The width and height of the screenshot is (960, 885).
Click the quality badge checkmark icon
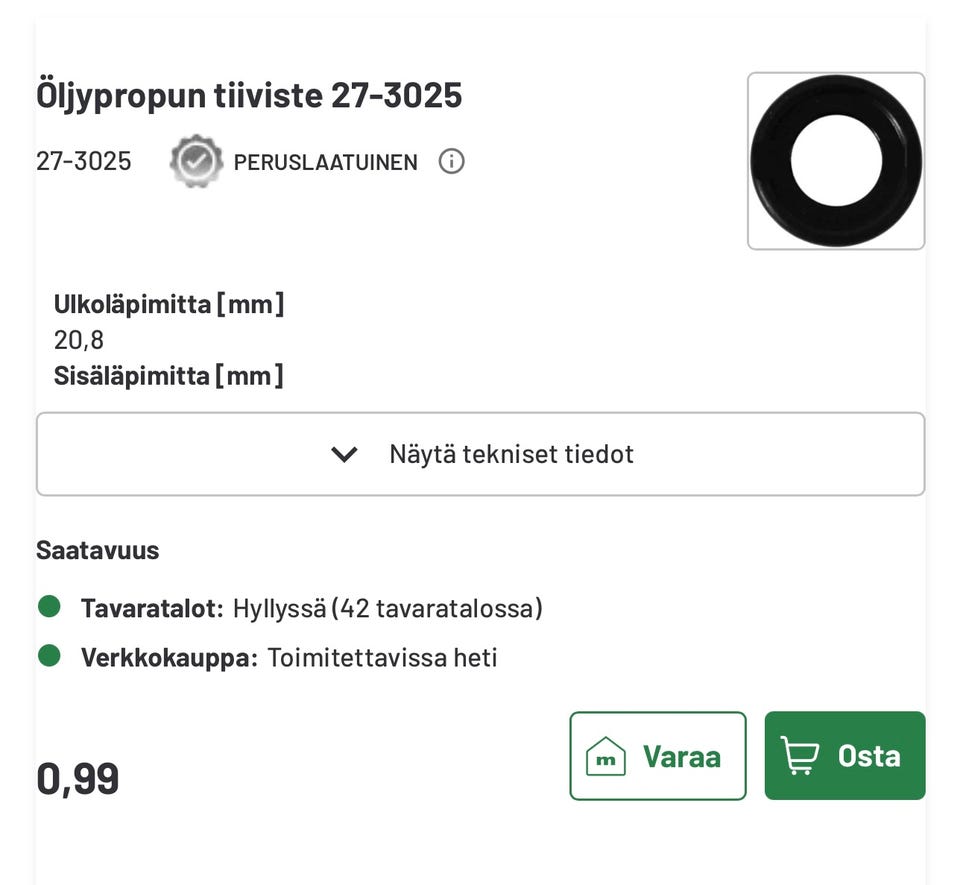tap(195, 161)
